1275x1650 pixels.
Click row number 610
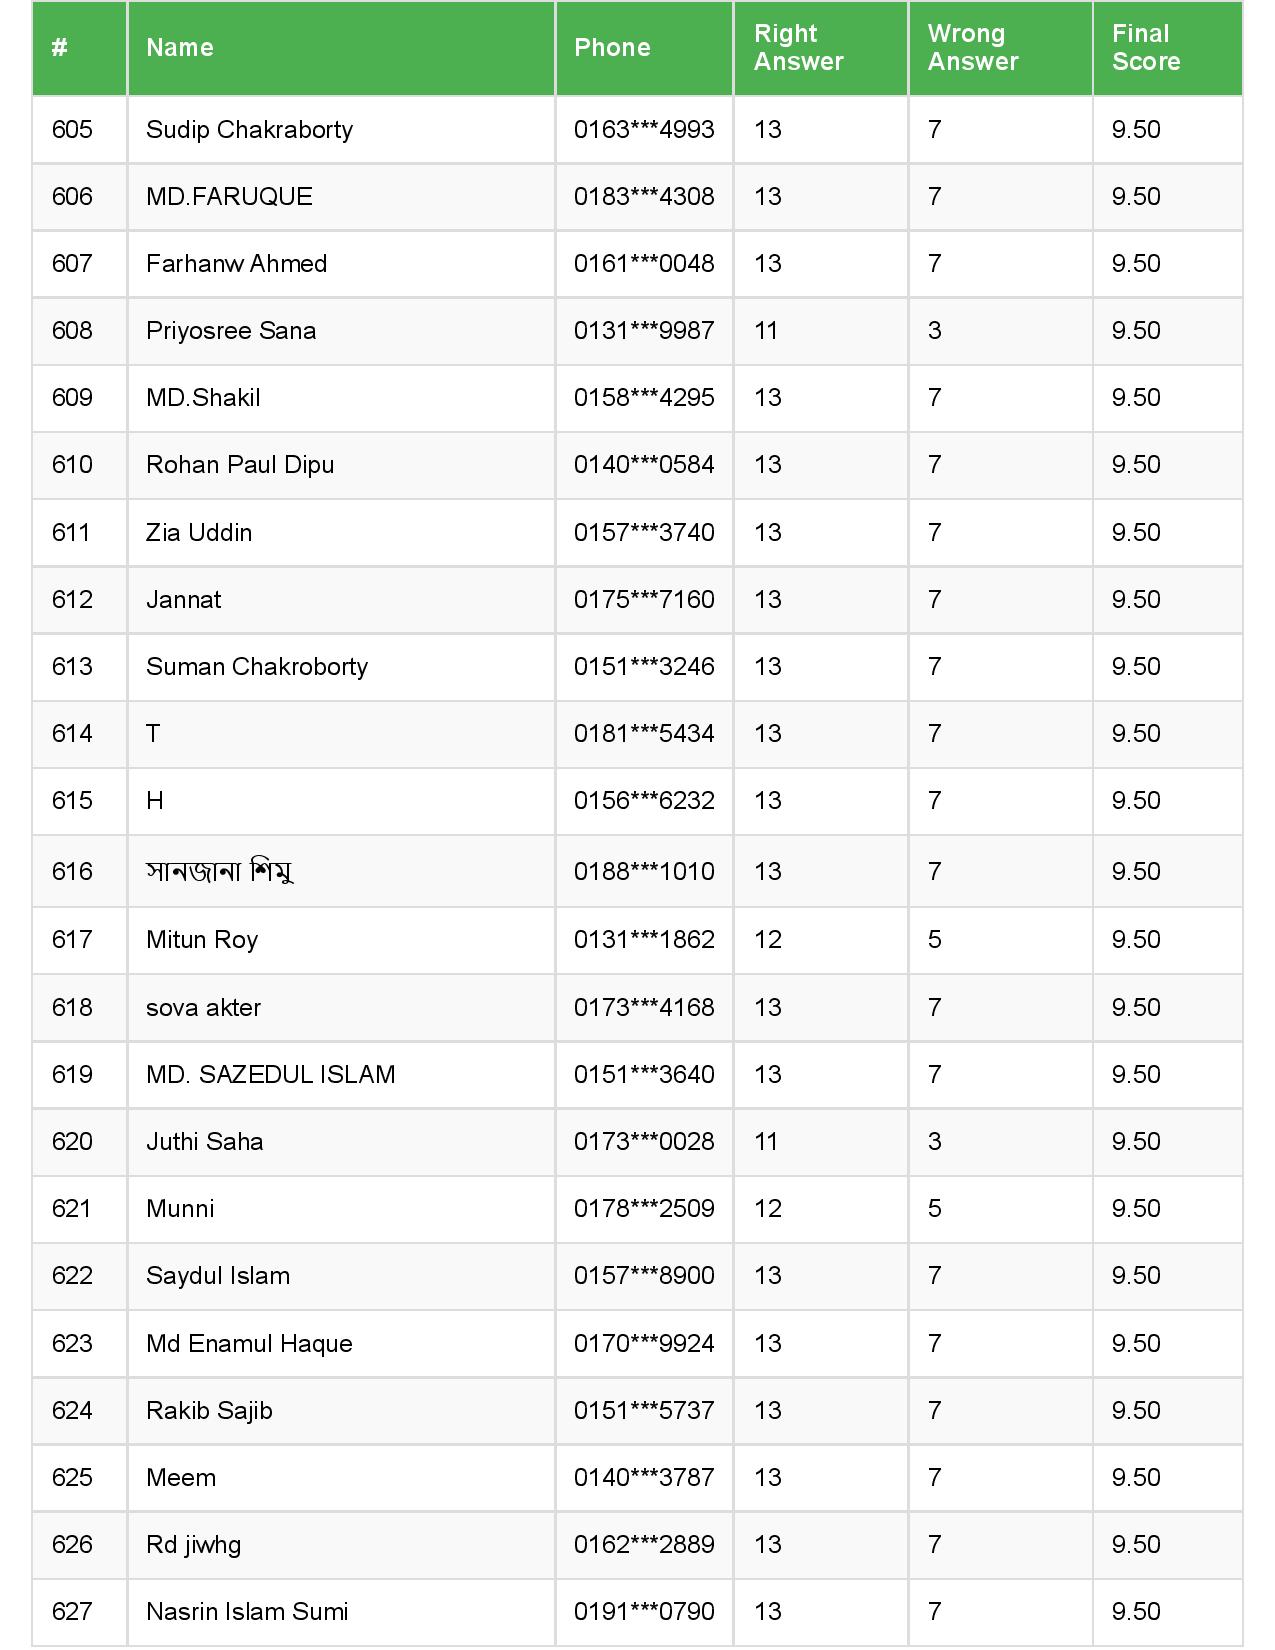coord(72,465)
